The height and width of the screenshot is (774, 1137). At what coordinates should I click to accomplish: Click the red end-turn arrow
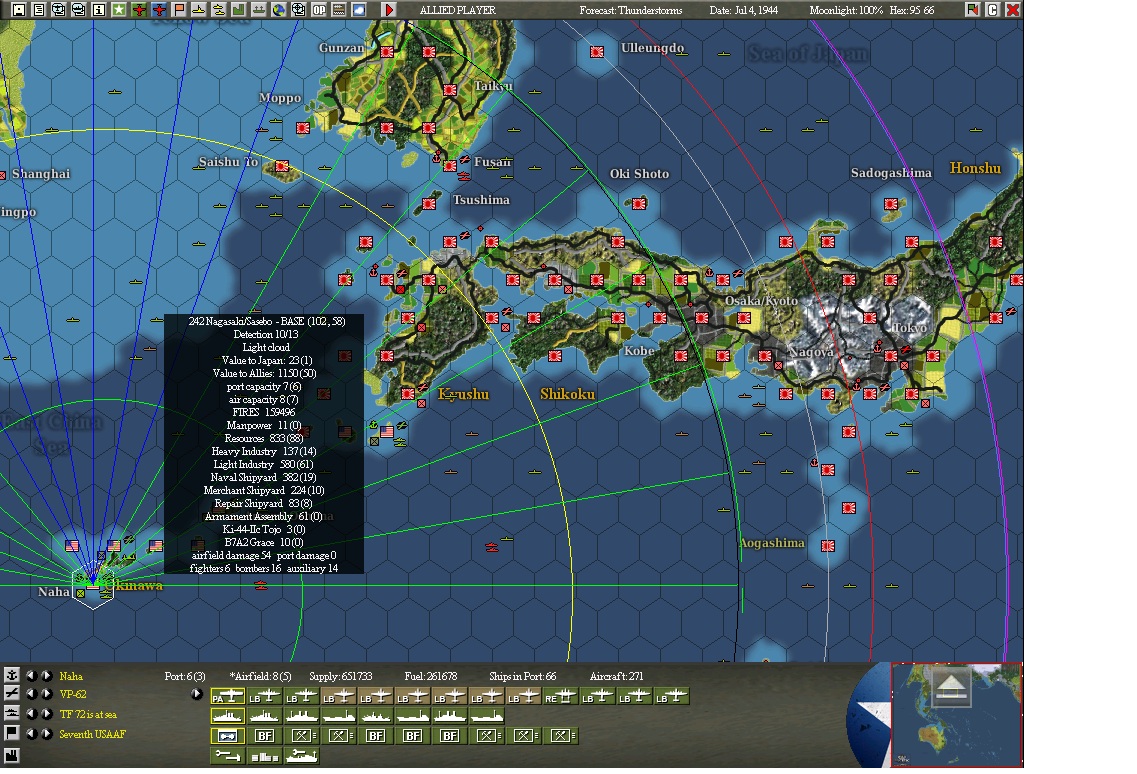click(x=389, y=9)
